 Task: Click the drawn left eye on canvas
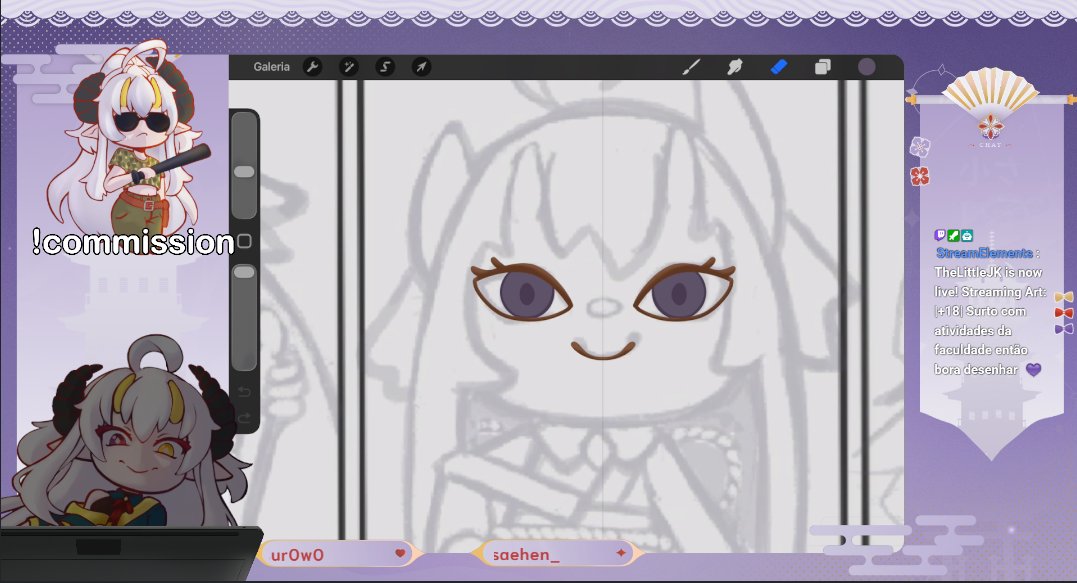tap(522, 290)
